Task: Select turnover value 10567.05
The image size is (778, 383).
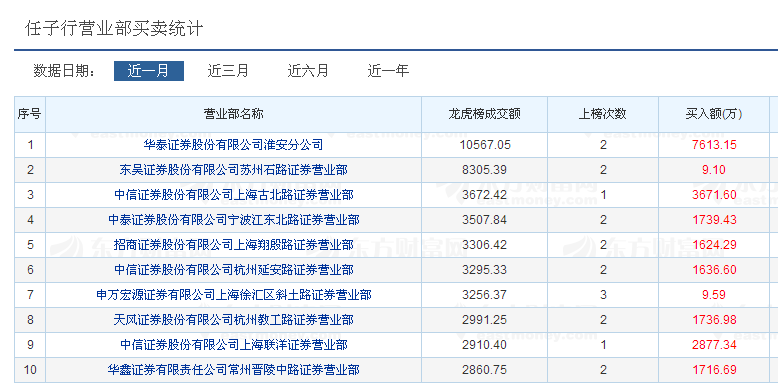Action: coord(484,145)
